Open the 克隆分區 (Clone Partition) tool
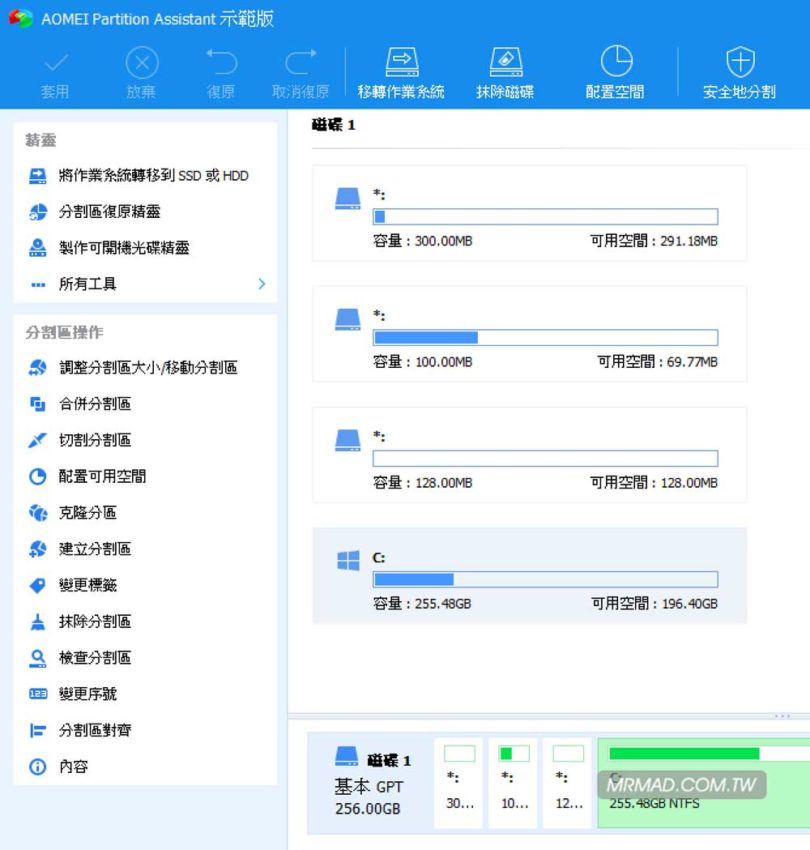The height and width of the screenshot is (850, 810). pos(78,512)
